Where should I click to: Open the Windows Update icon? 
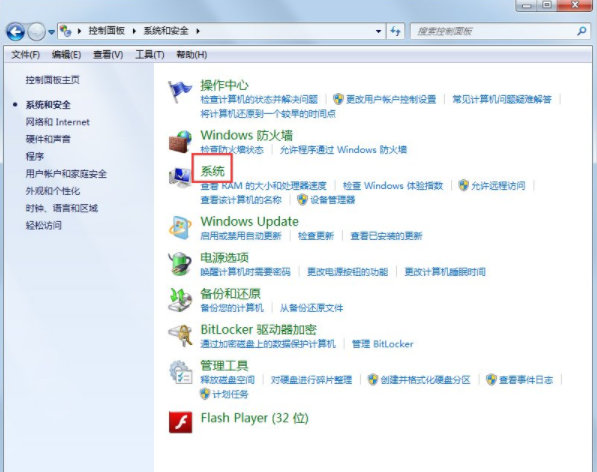coord(180,228)
